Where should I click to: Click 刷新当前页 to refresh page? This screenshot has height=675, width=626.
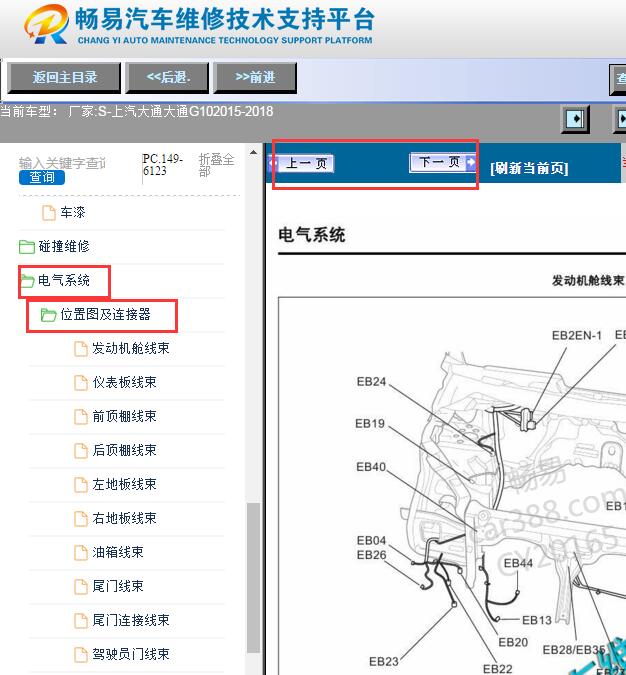pos(529,168)
